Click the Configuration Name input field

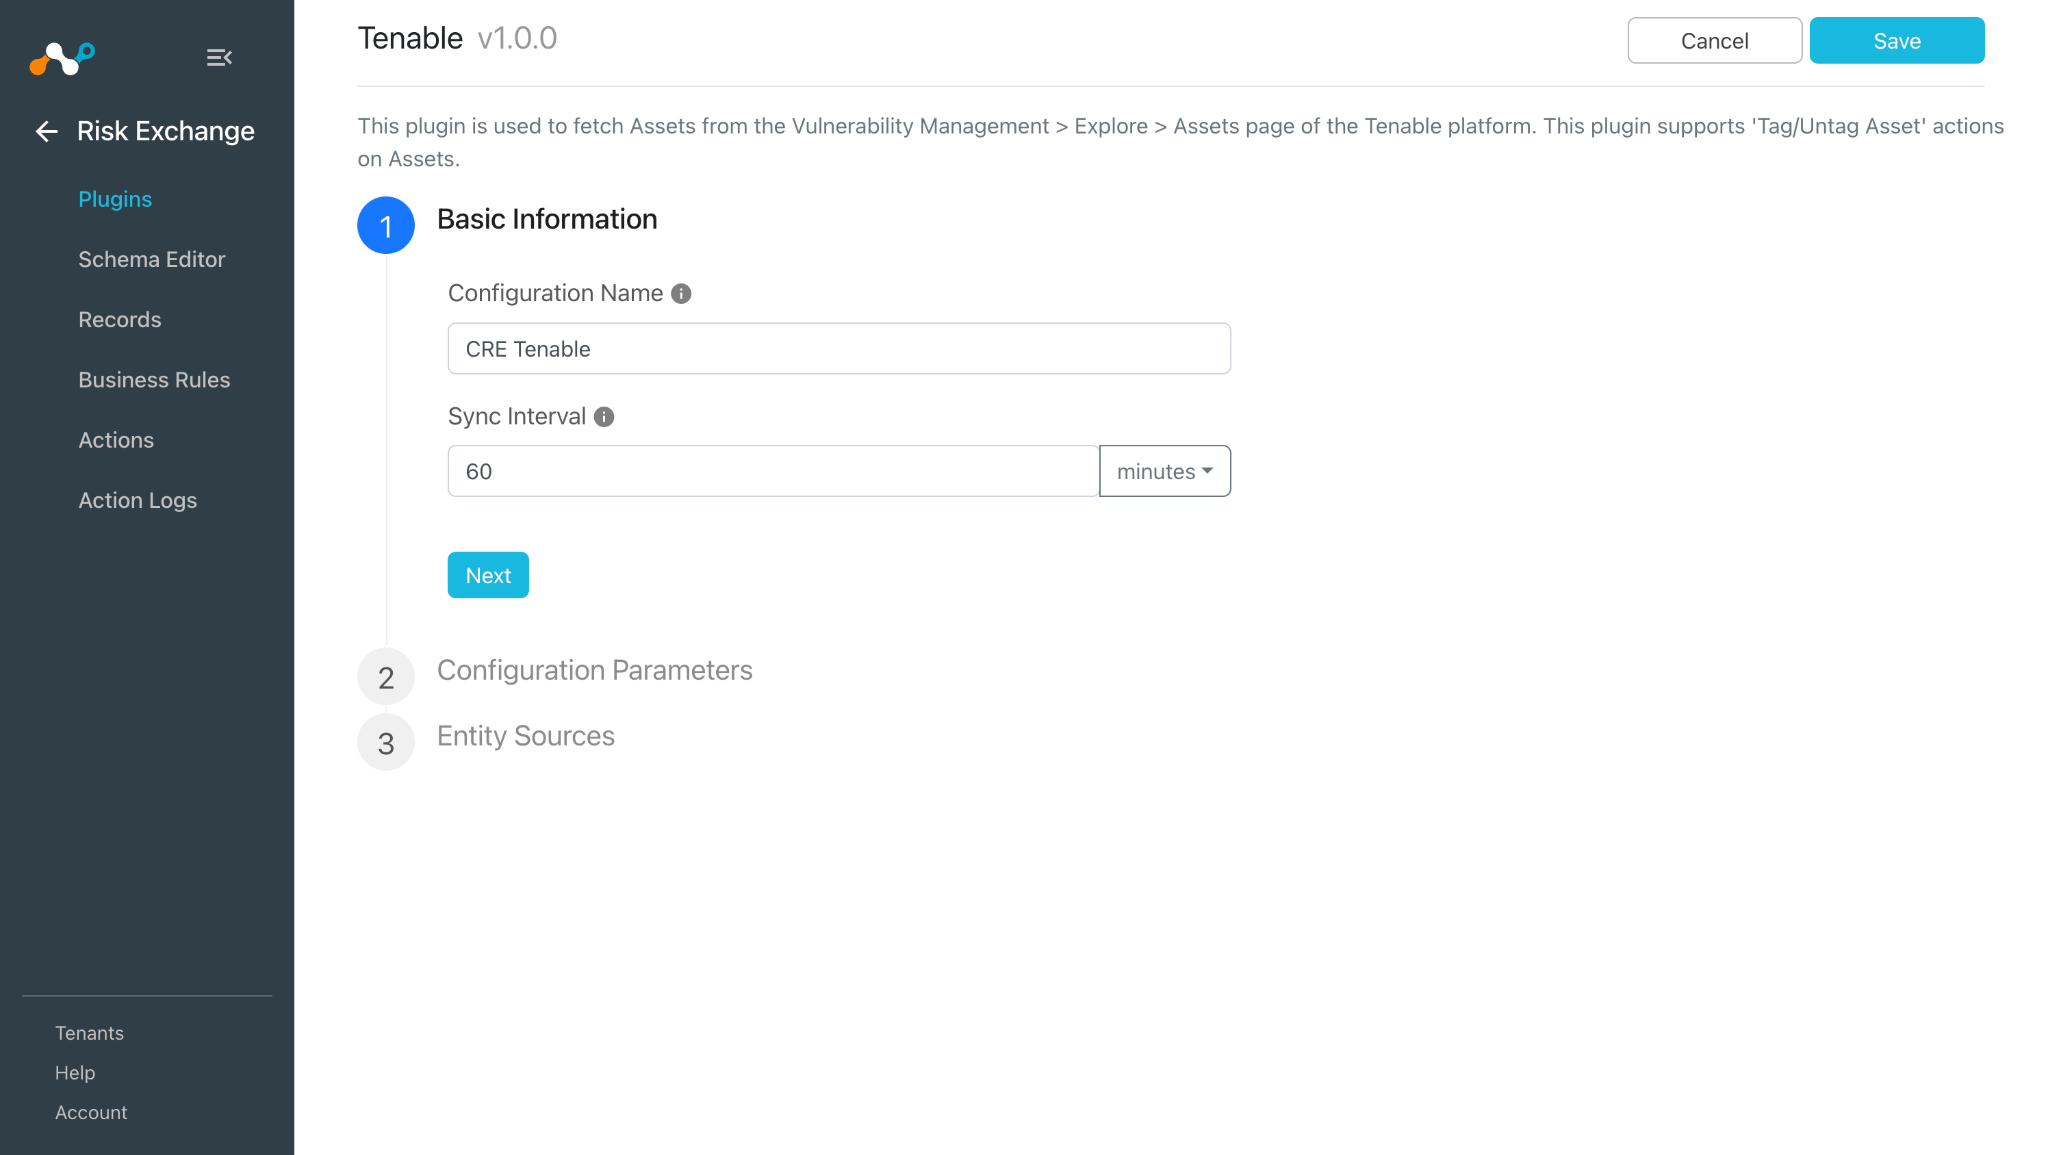point(839,349)
